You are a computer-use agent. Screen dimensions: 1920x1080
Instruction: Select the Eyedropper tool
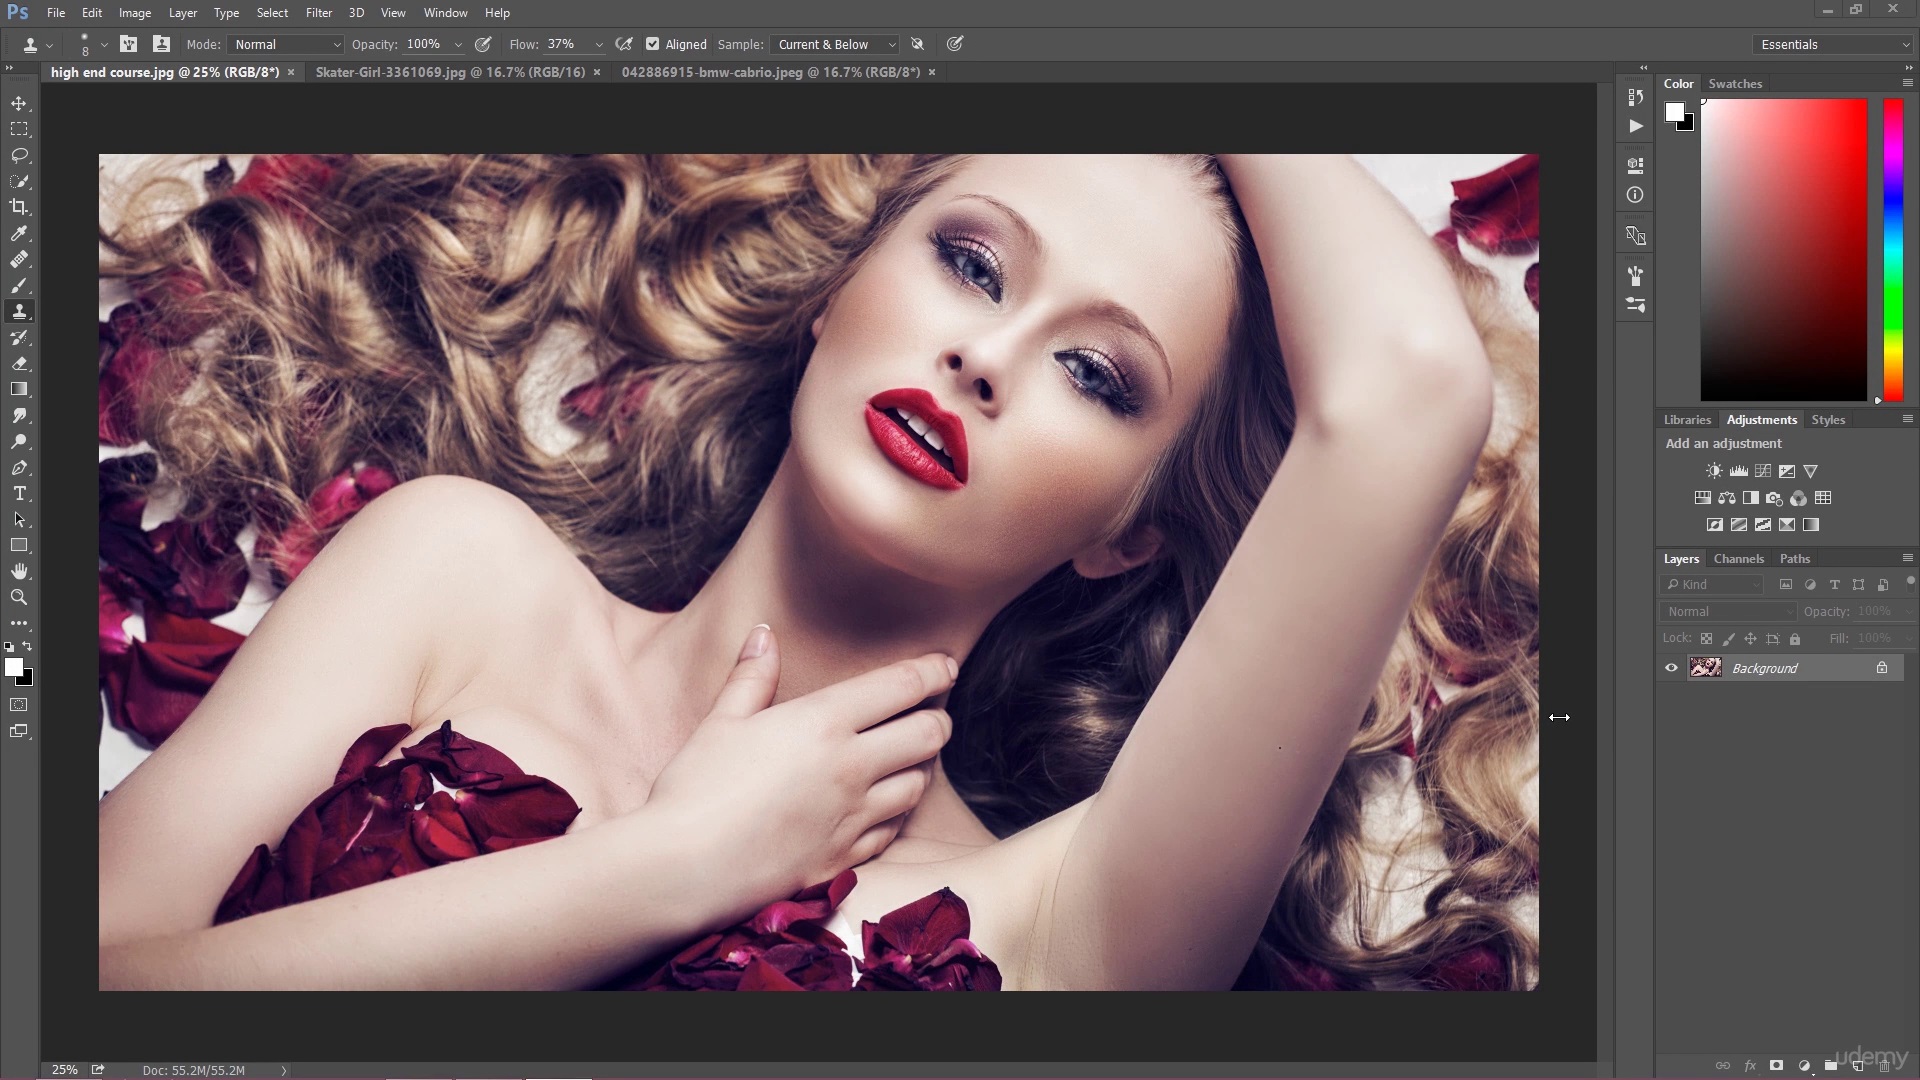pos(19,233)
